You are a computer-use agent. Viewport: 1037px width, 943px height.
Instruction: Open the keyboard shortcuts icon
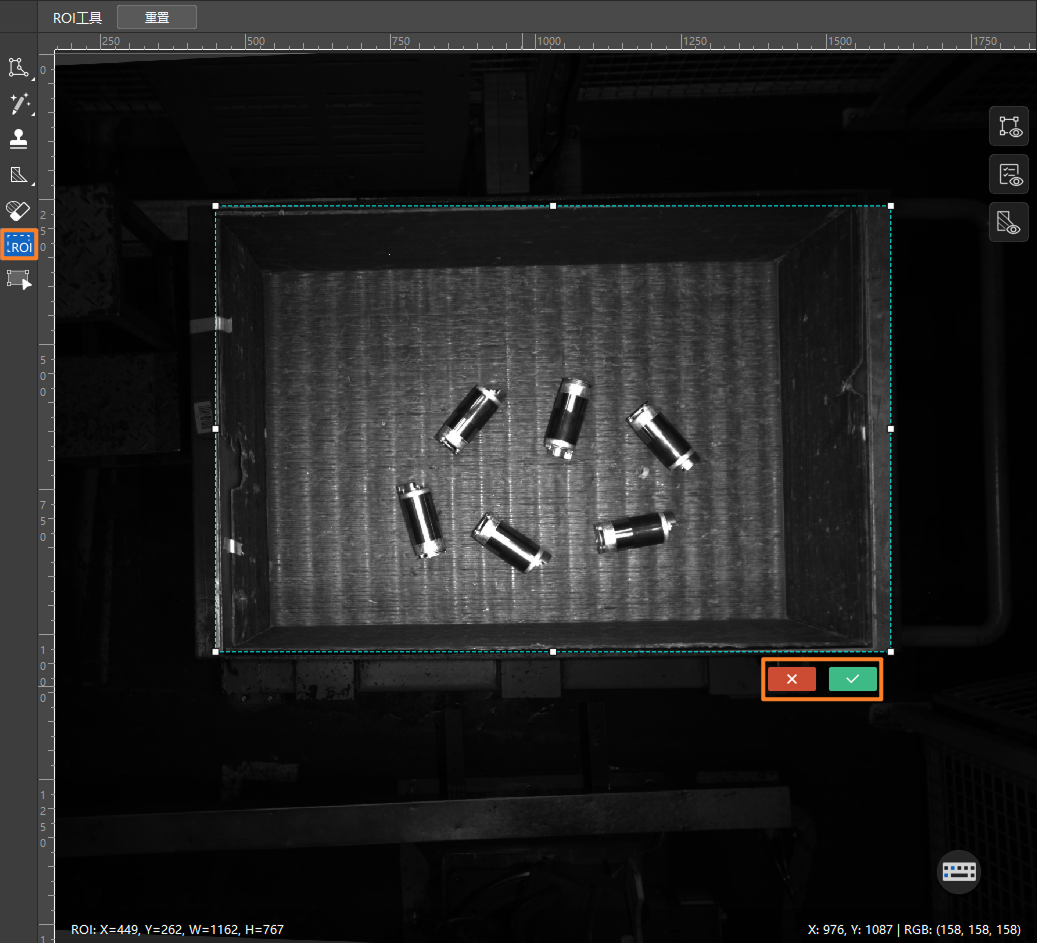pyautogui.click(x=959, y=872)
